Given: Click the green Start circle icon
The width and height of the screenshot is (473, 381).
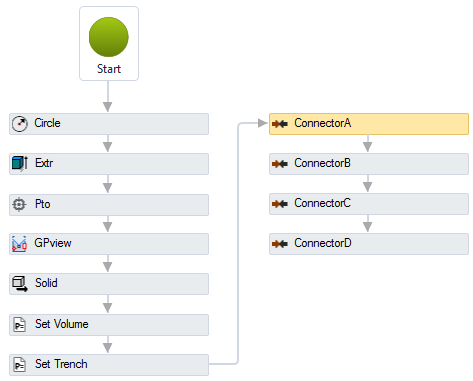Looking at the screenshot, I should 109,37.
